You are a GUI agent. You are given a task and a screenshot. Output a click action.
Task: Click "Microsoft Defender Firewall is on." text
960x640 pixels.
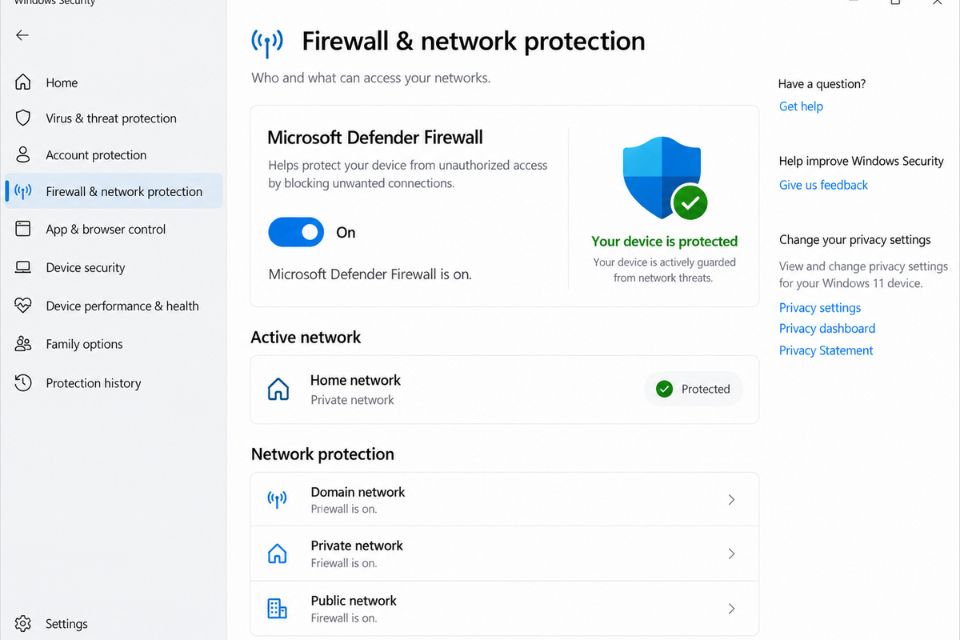point(370,274)
